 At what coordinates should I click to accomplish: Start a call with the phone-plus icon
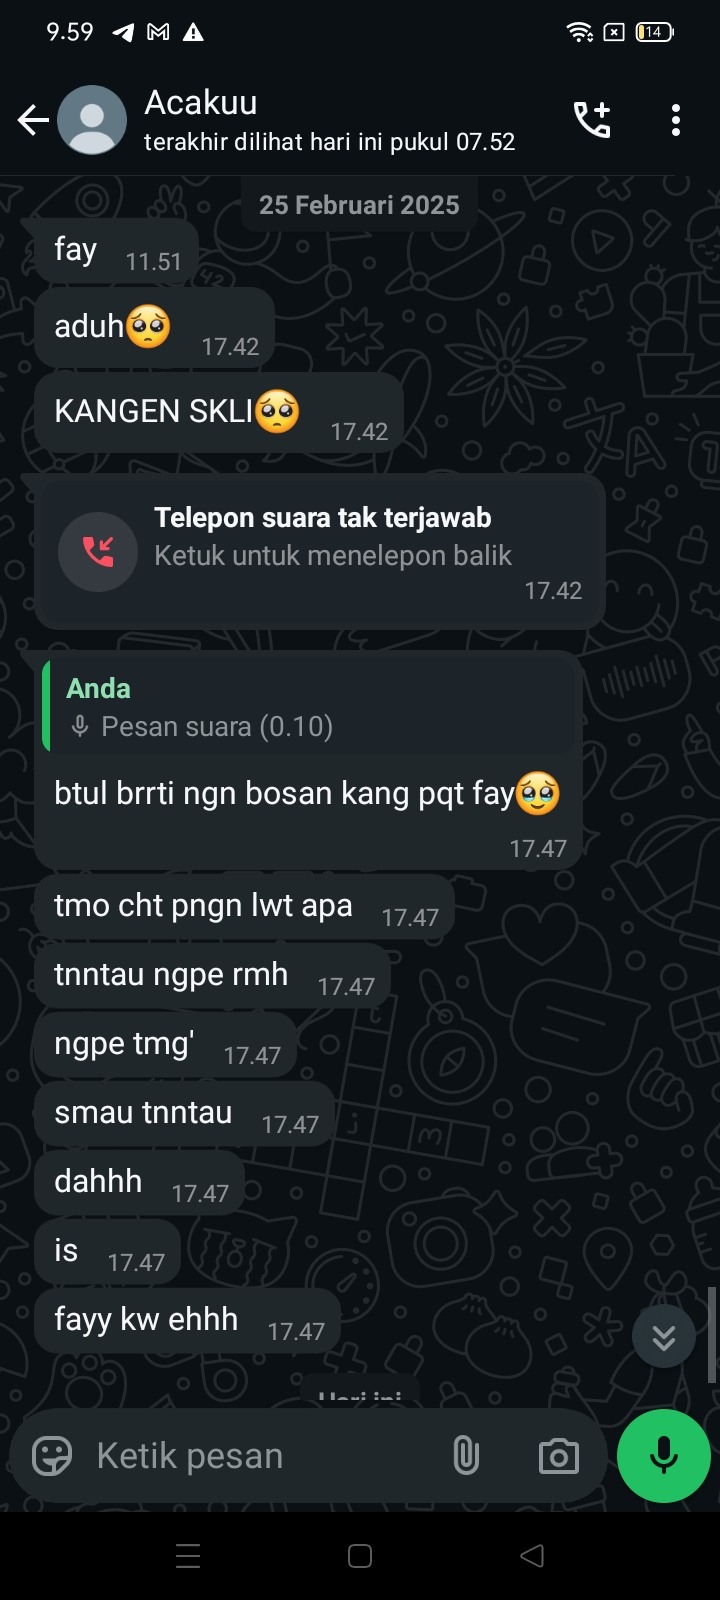(x=592, y=120)
